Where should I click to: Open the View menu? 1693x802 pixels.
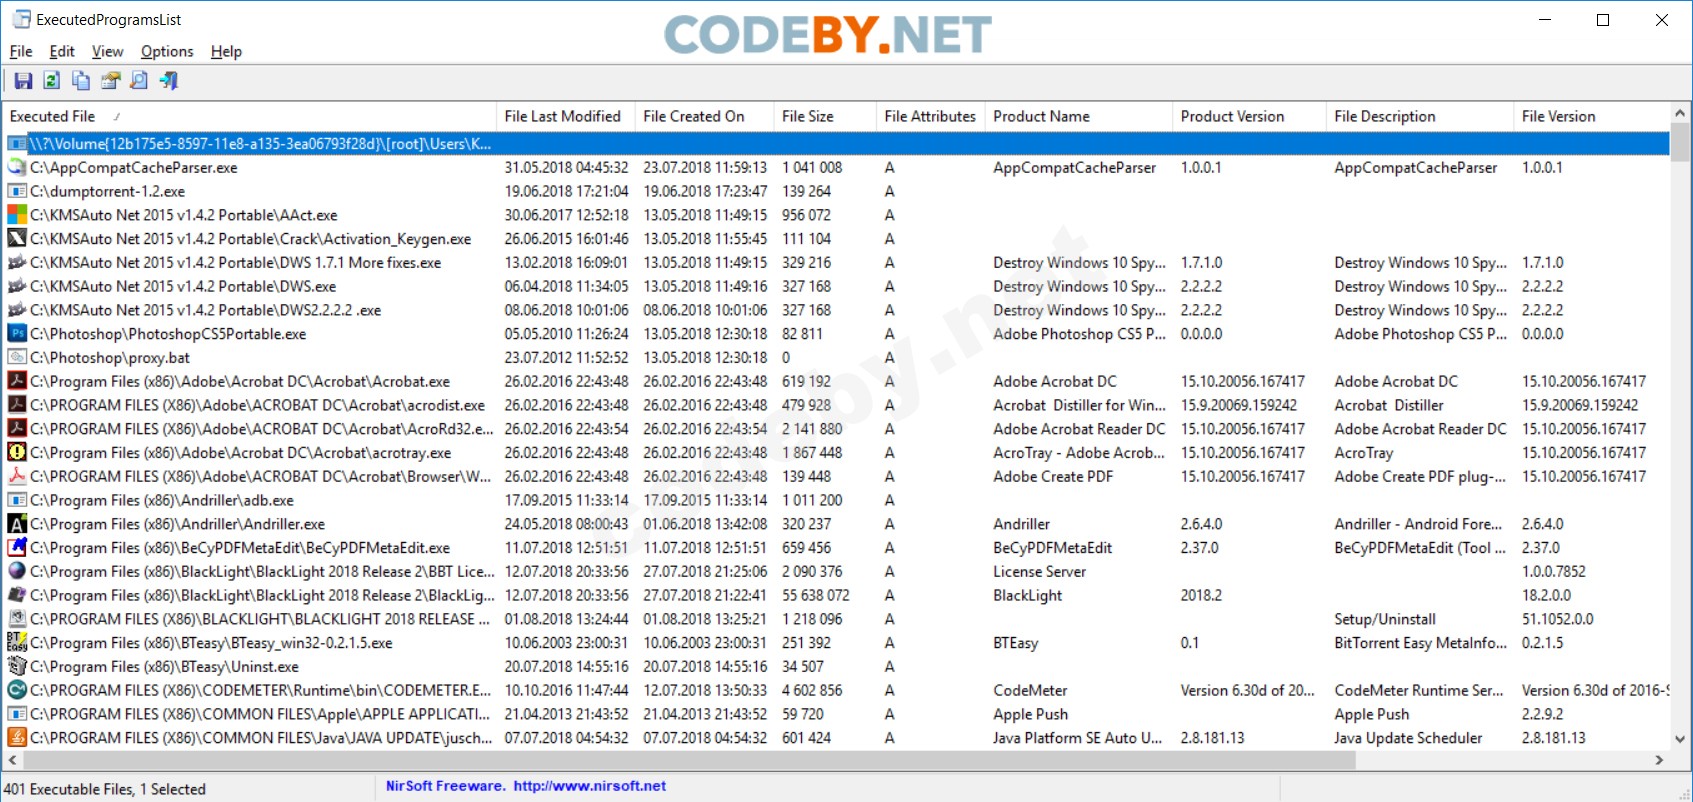107,52
